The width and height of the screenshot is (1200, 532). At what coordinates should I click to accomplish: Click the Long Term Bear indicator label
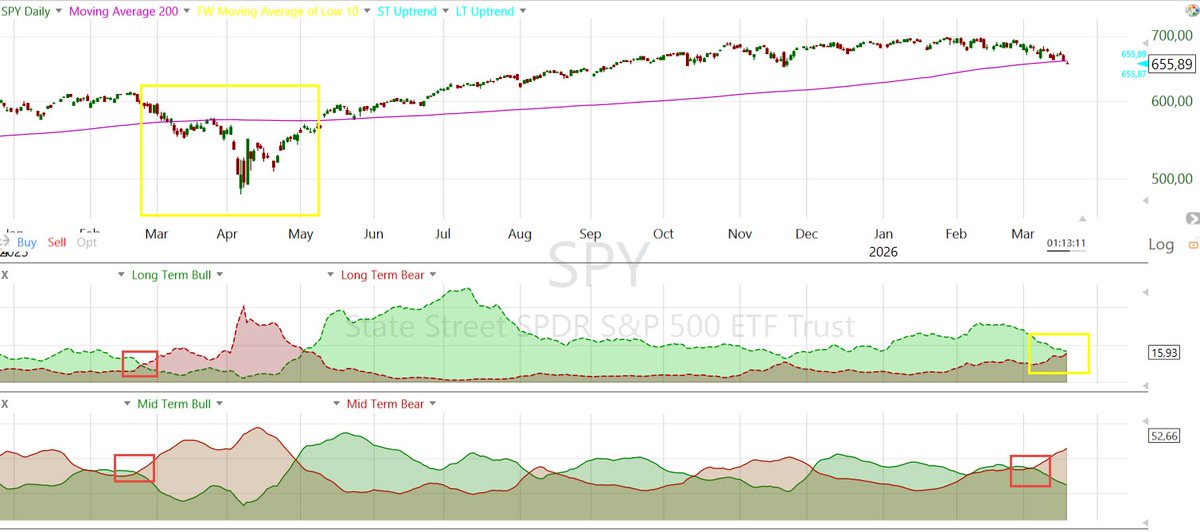point(383,274)
